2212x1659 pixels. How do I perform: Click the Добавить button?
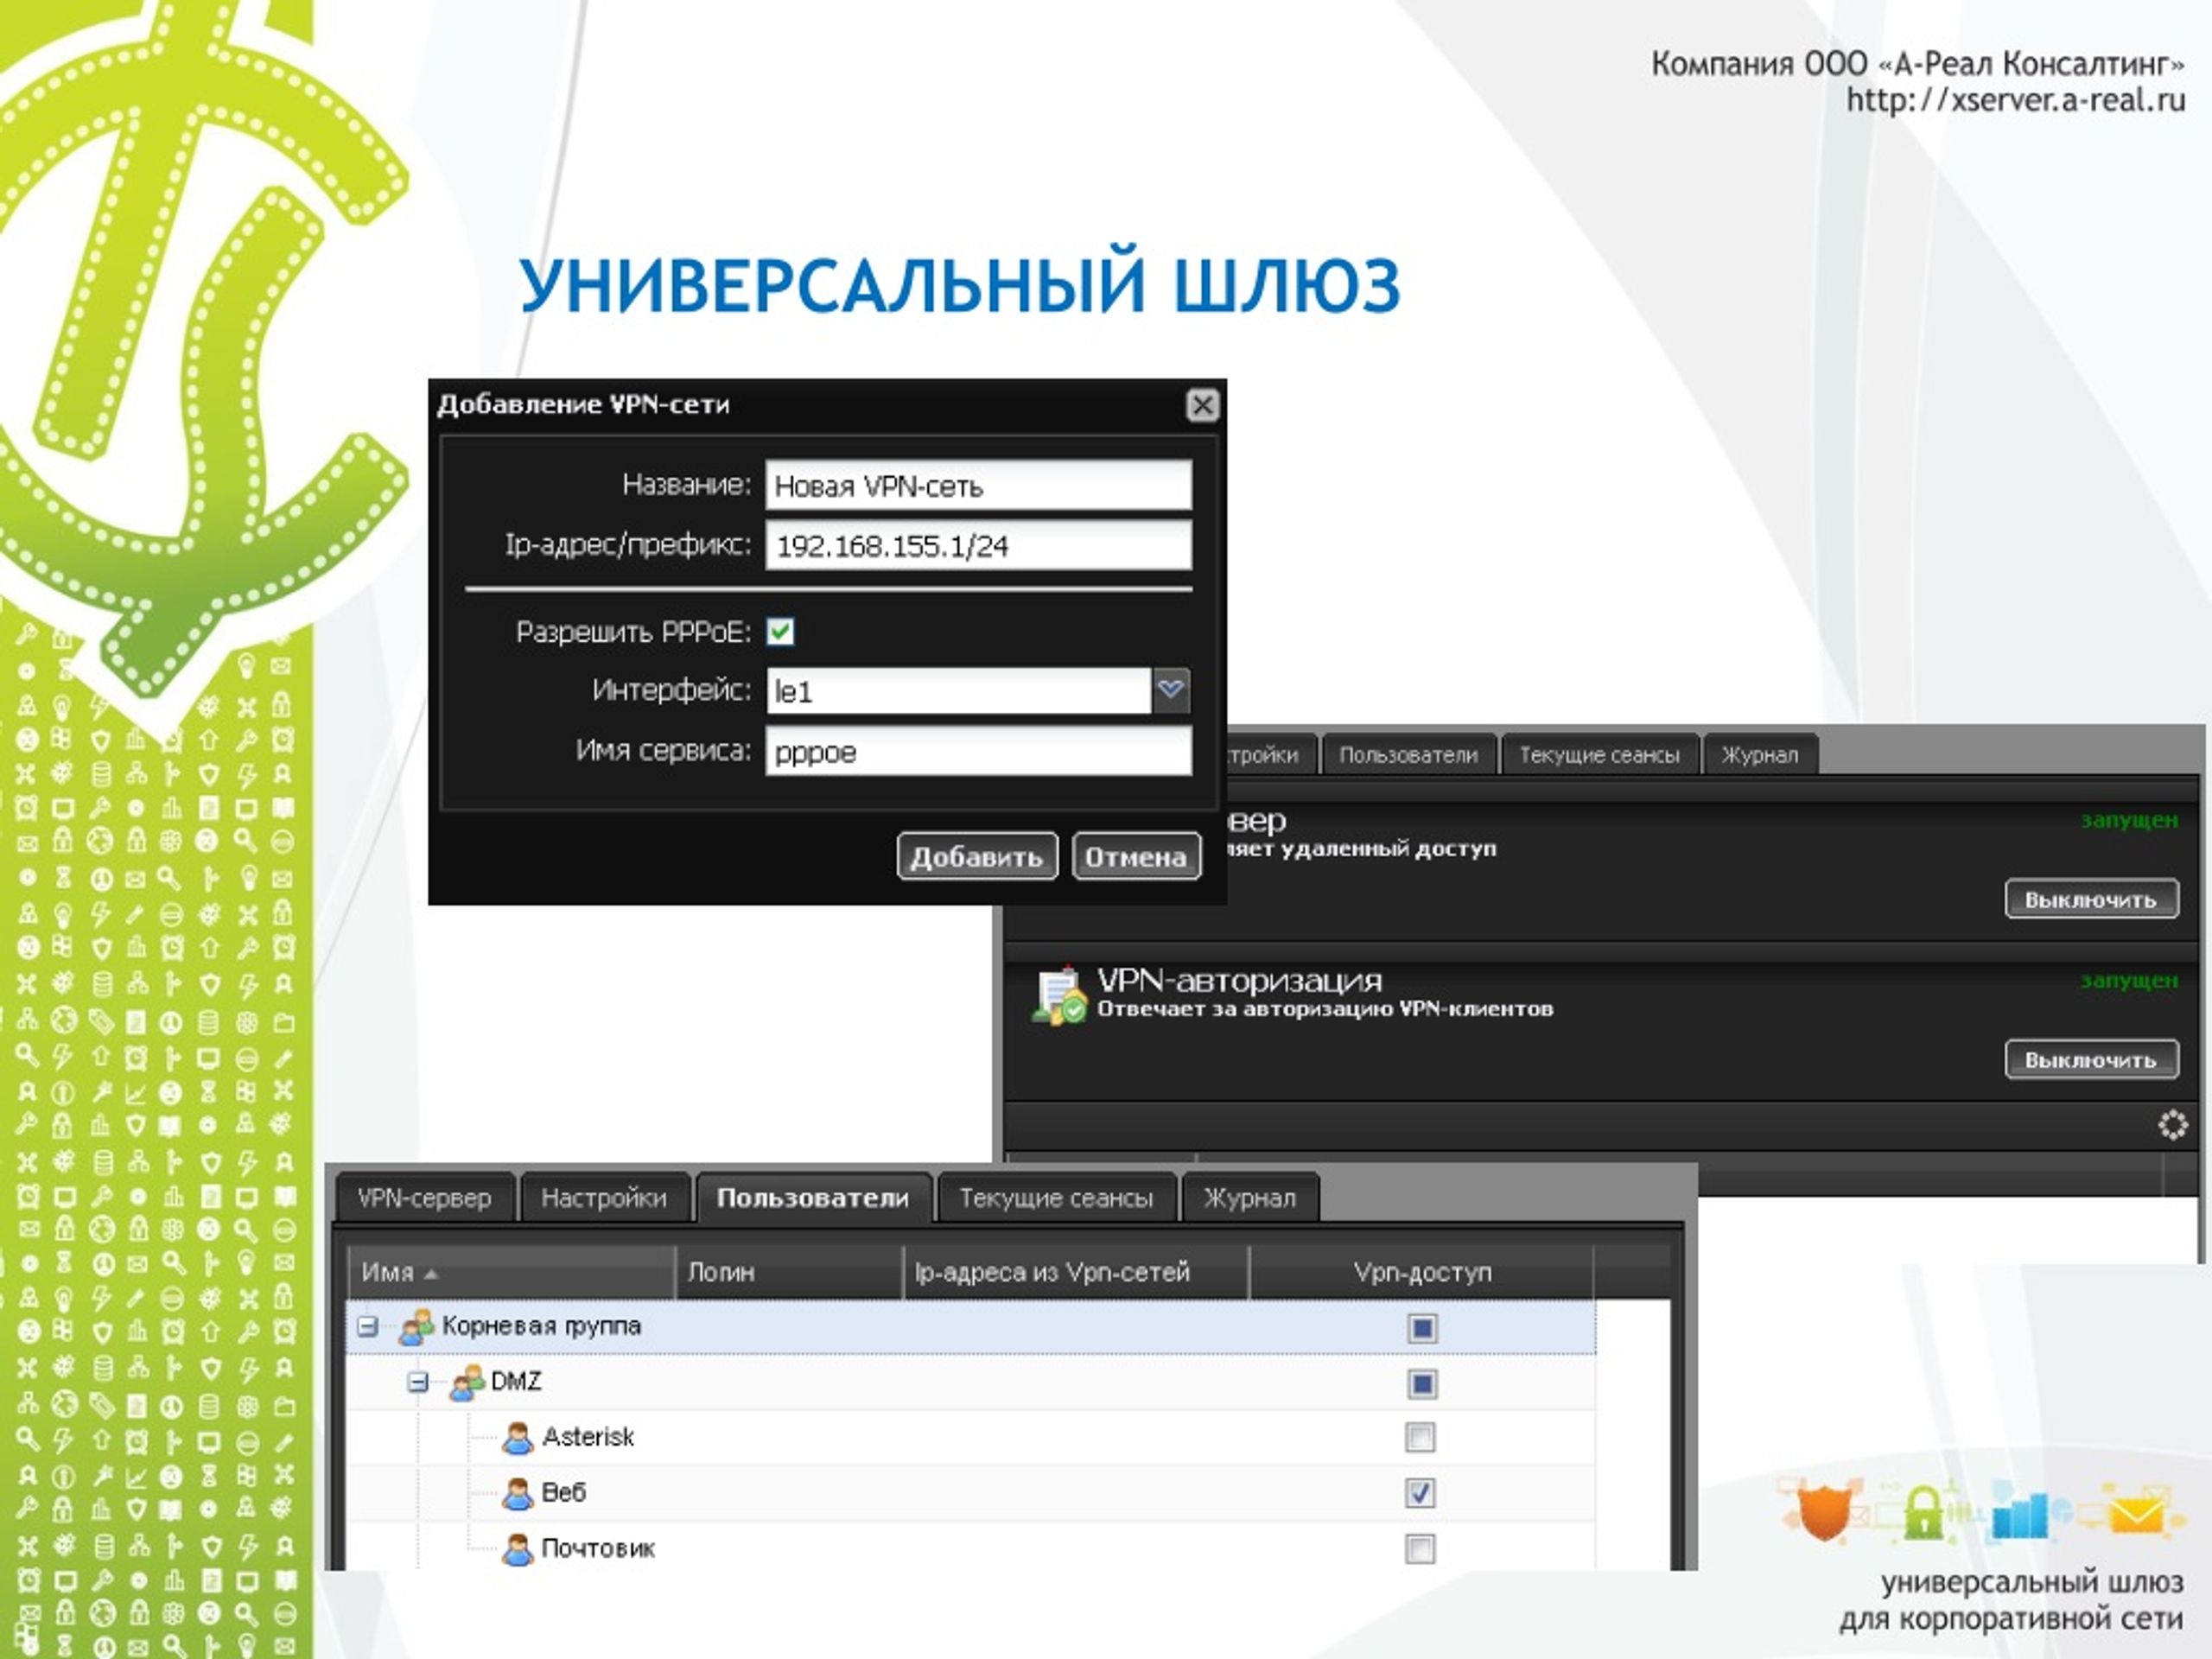pyautogui.click(x=977, y=857)
